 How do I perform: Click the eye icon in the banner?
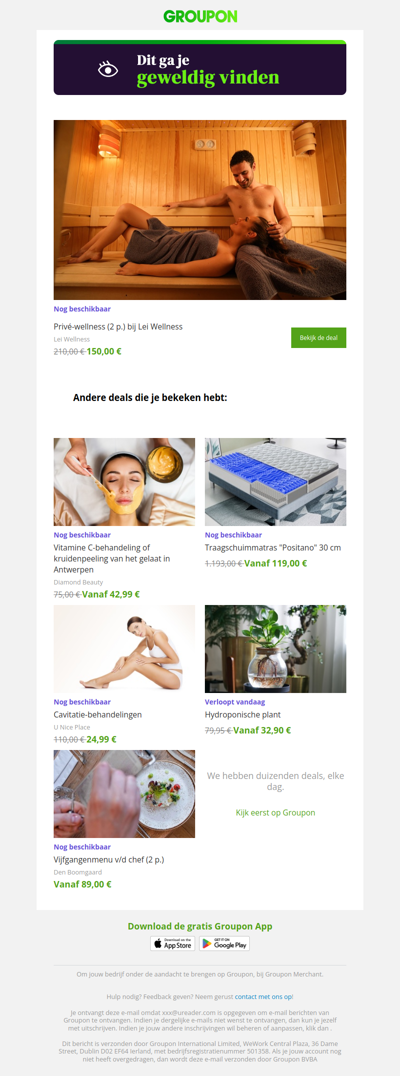tap(108, 69)
